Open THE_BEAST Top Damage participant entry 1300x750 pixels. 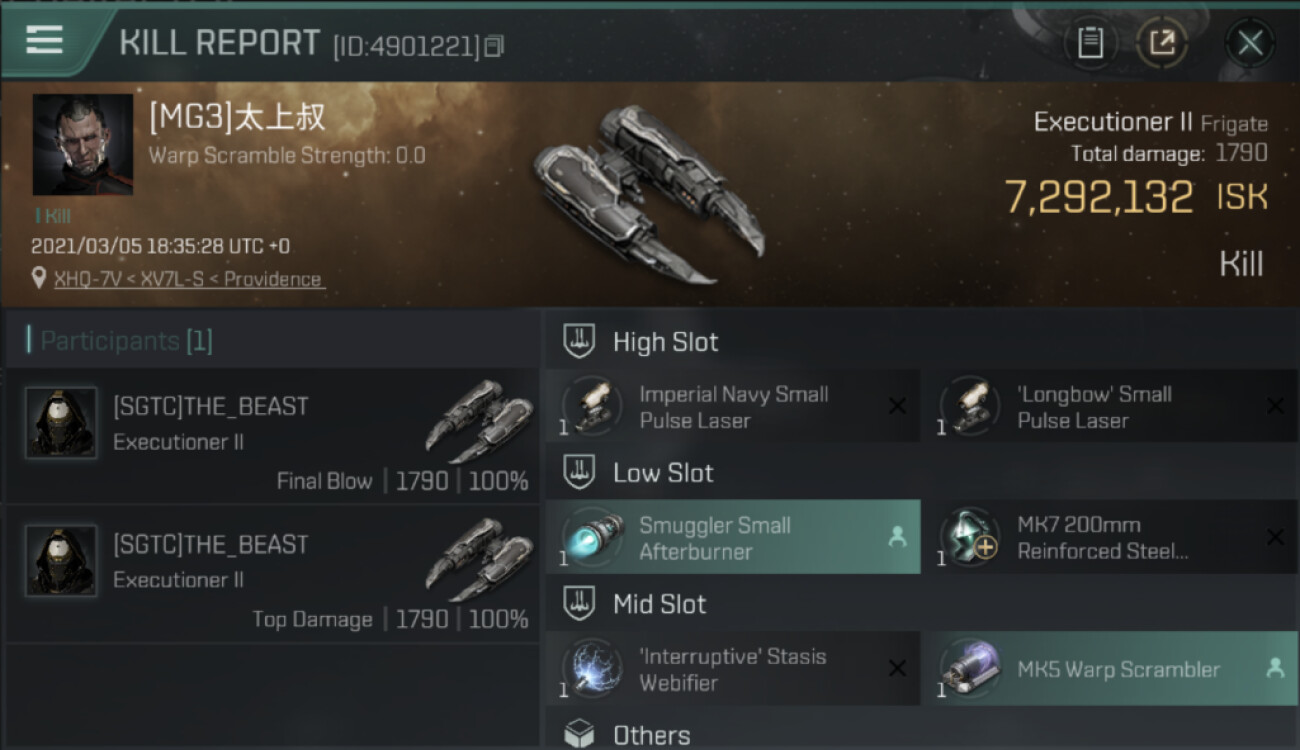(270, 574)
